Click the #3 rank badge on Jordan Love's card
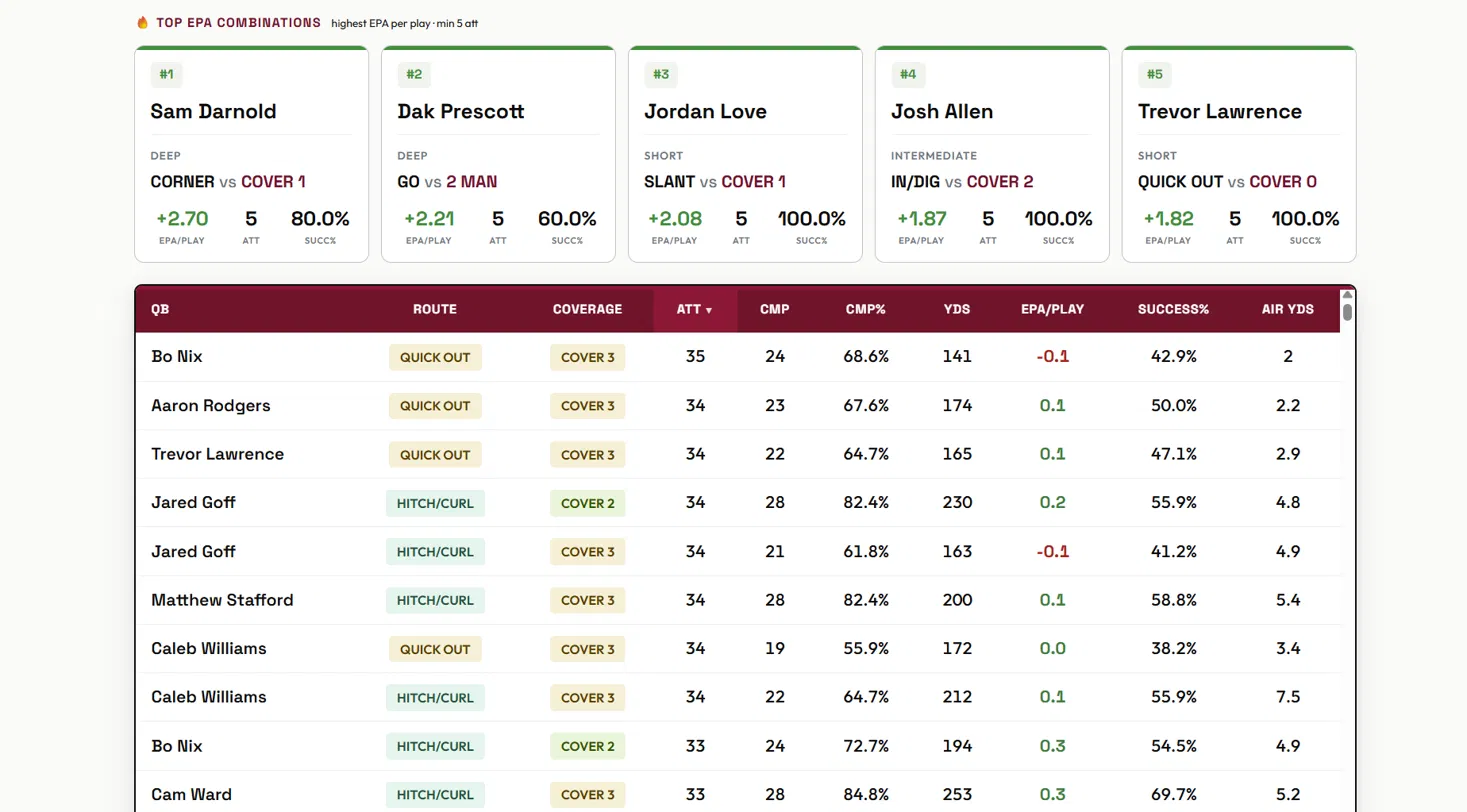 point(660,74)
